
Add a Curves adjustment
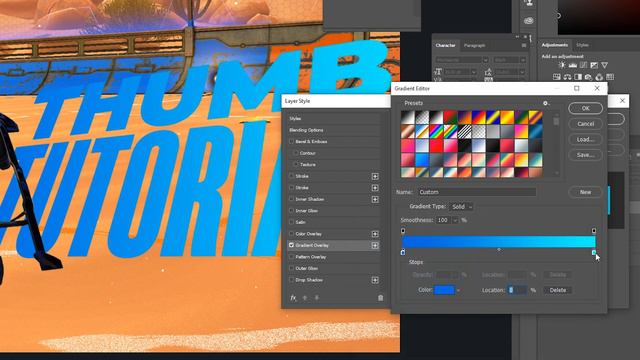[583, 65]
